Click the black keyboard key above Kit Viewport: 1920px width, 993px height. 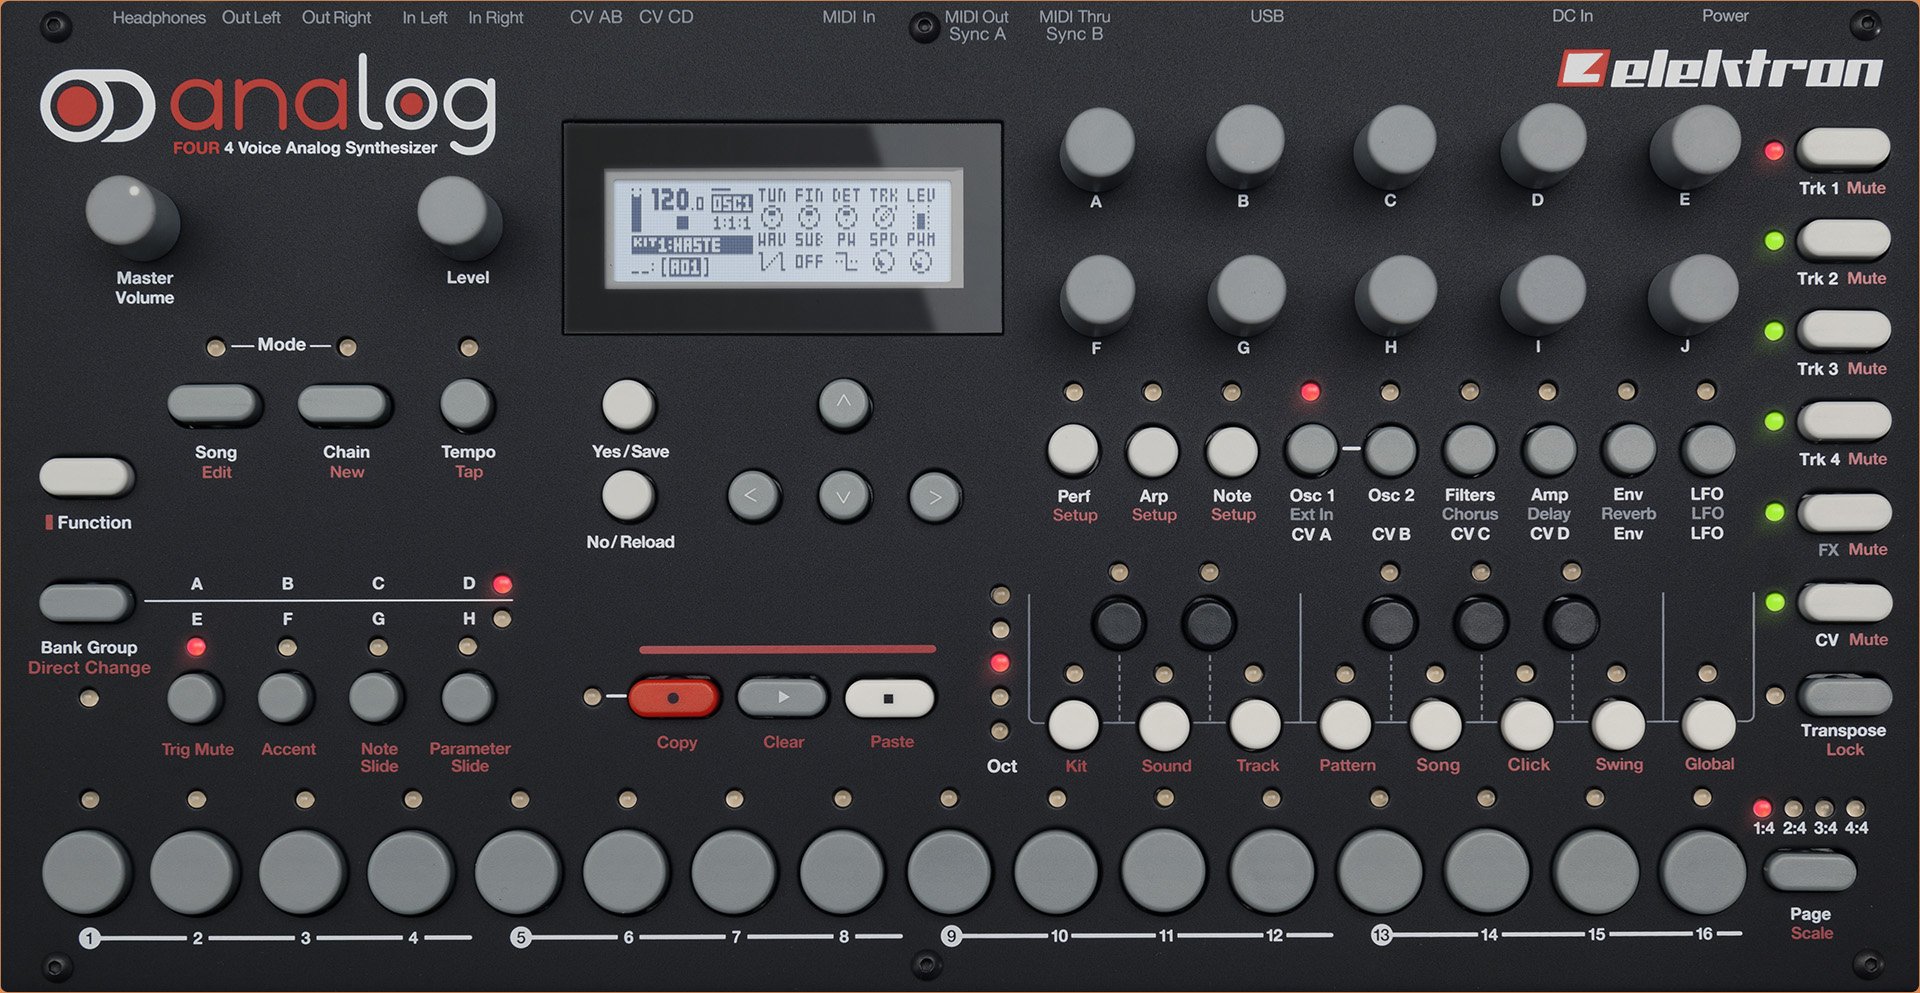tap(1119, 622)
